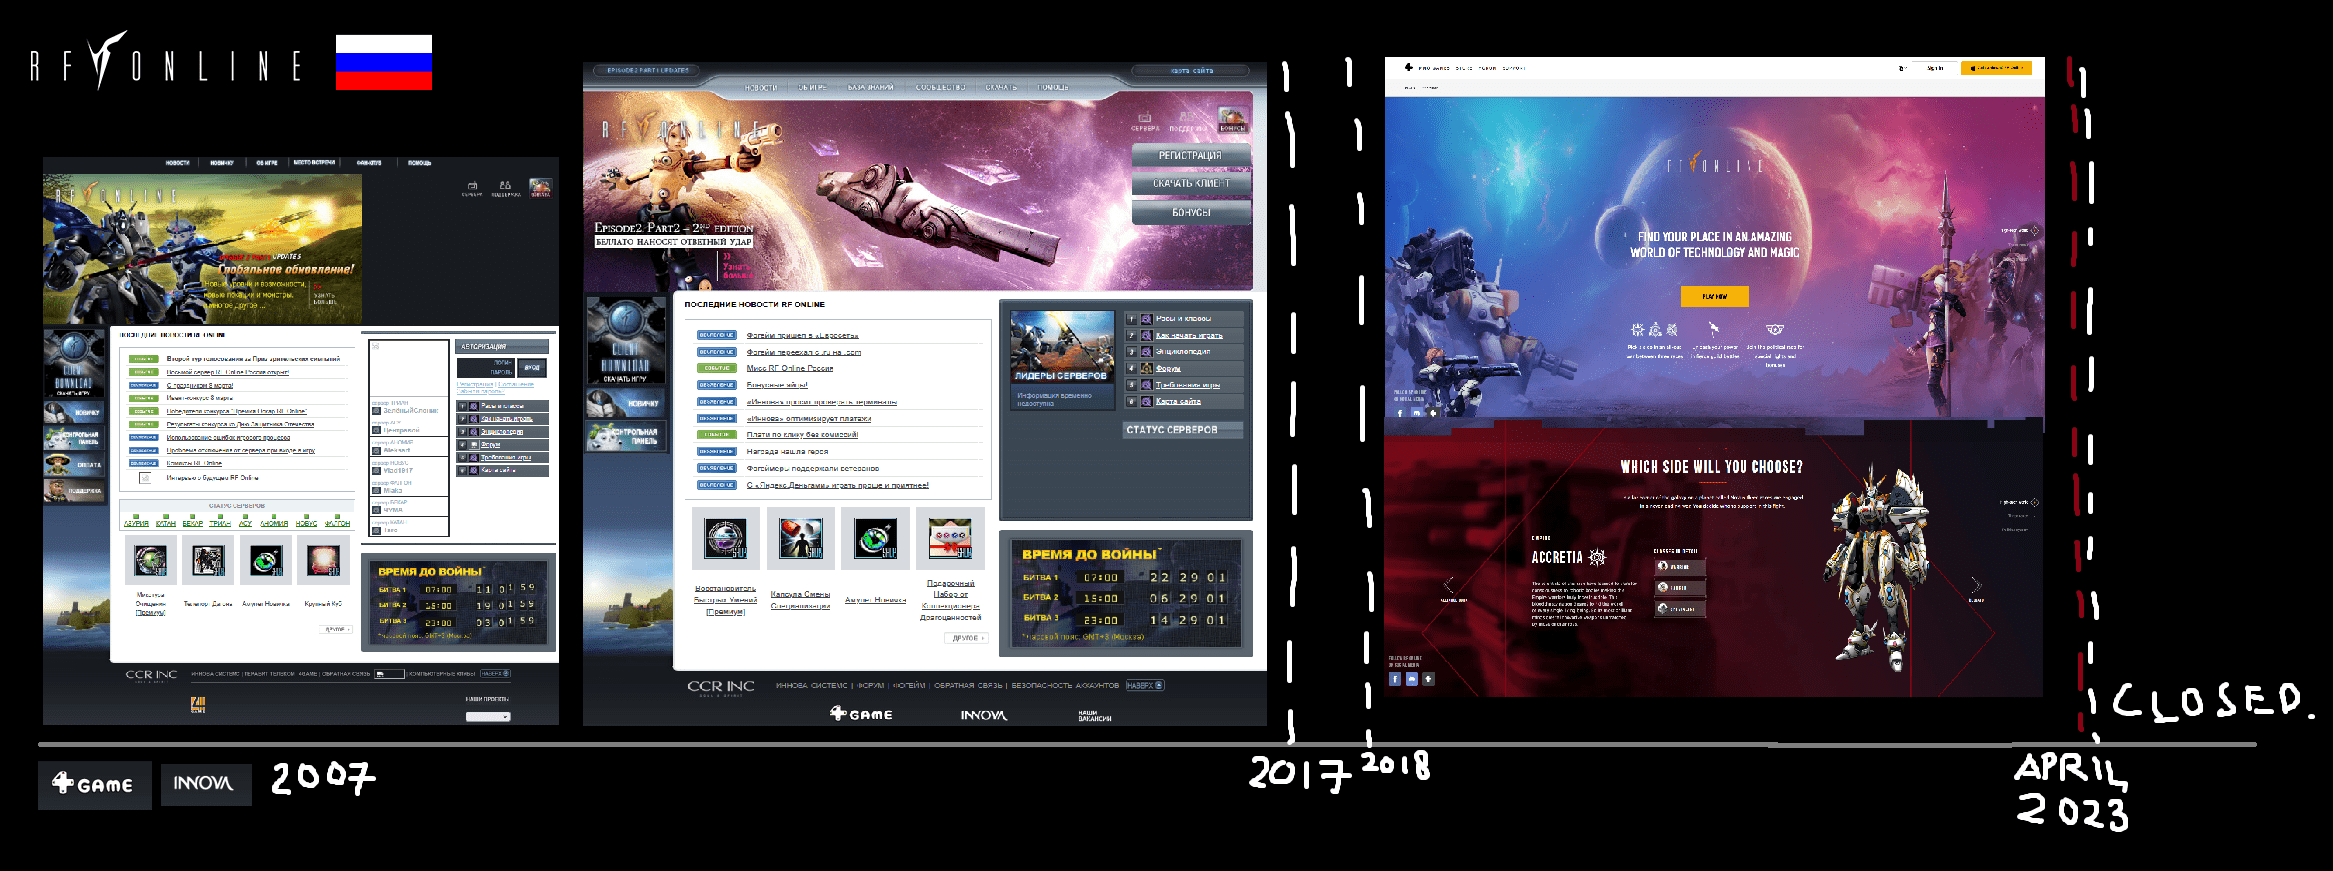
Task: Open НОВОСТИ menu in the purple-banner site
Action: [x=760, y=88]
